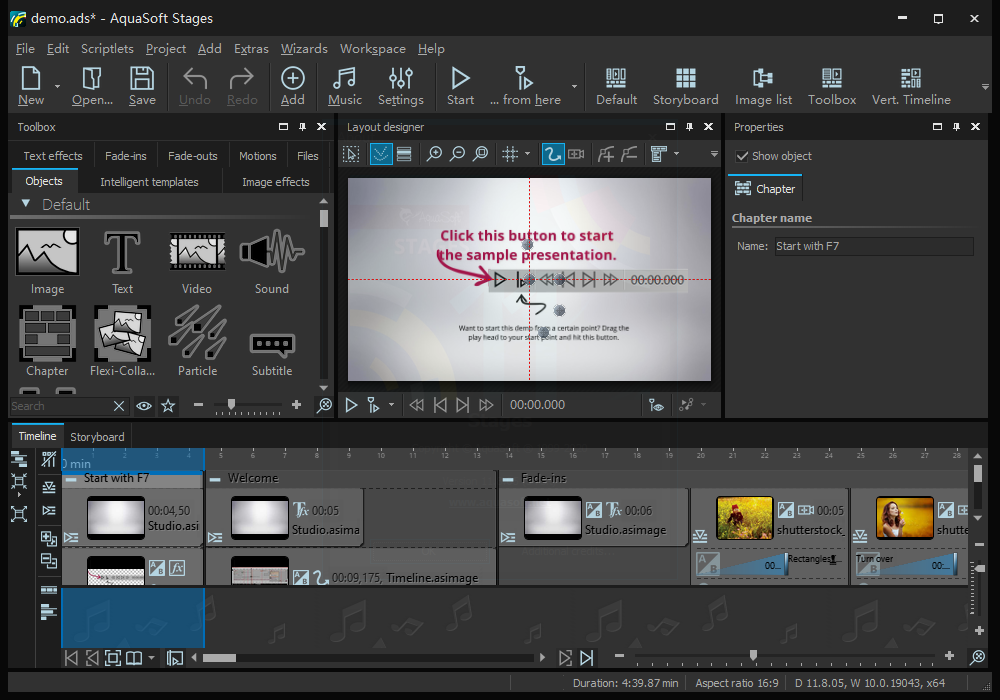The image size is (1000, 700).
Task: Toggle the Show object checkbox
Action: pos(742,156)
